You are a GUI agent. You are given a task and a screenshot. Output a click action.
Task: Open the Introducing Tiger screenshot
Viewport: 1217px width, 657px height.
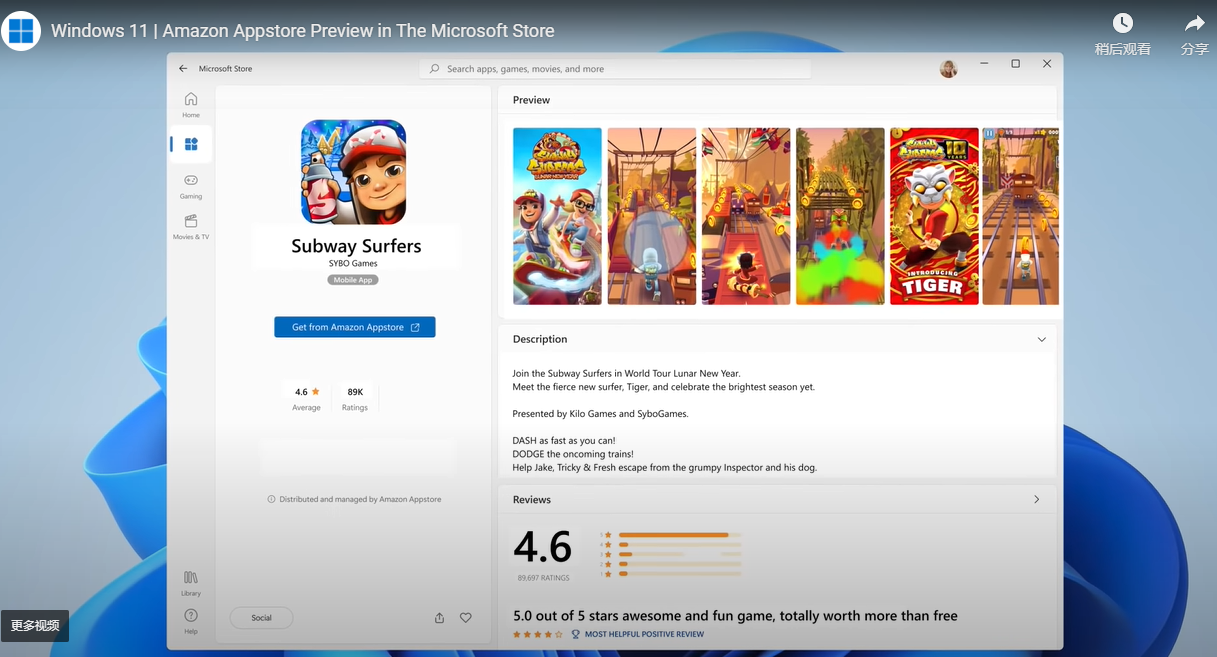tap(934, 216)
